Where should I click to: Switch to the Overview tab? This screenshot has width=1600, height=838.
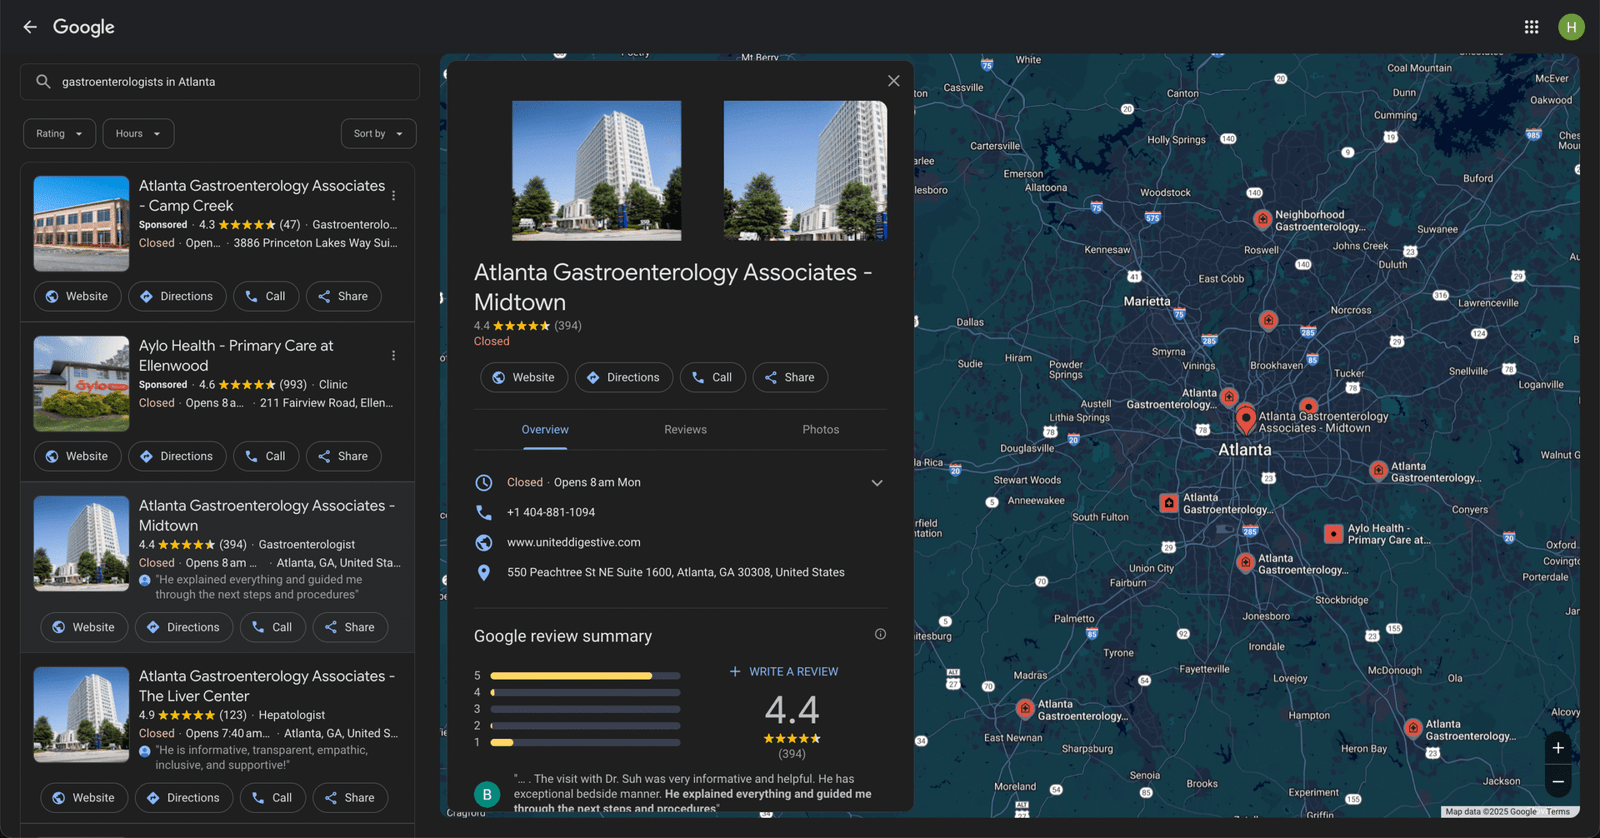point(545,430)
